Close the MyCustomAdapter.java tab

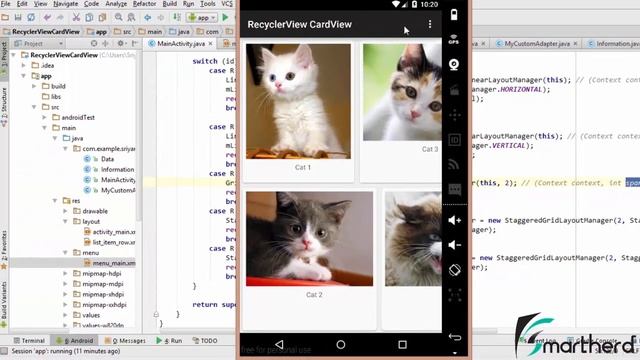point(576,43)
